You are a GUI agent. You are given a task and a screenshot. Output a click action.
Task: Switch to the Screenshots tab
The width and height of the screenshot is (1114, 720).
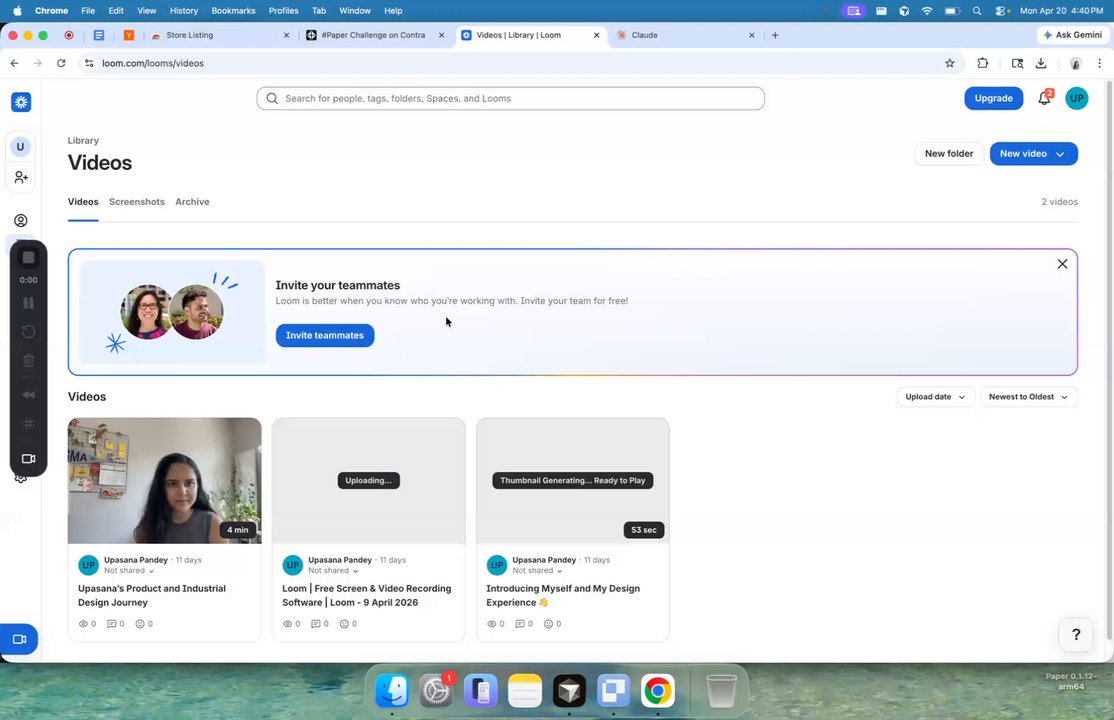coord(136,202)
